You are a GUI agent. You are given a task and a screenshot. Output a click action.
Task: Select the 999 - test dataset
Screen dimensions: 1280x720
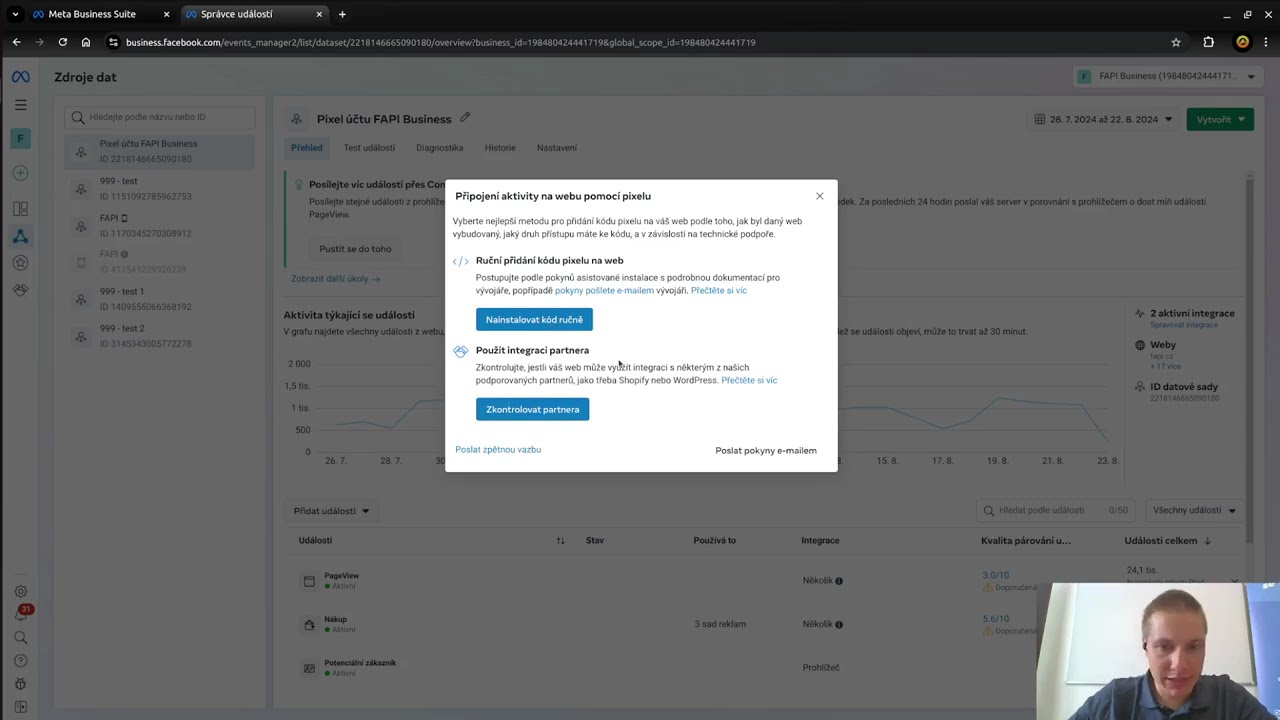point(160,189)
